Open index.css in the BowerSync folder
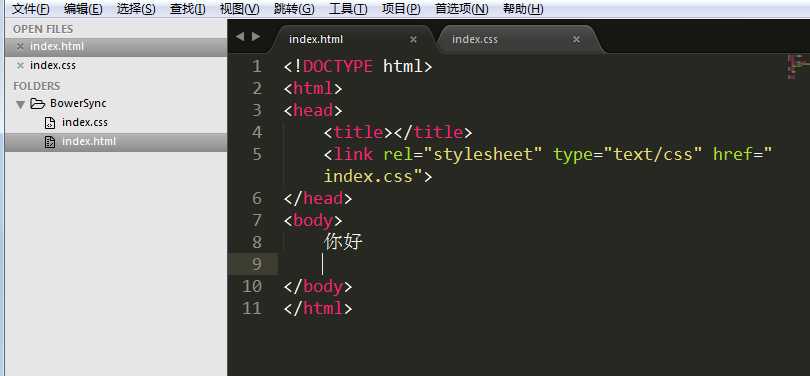Image resolution: width=810 pixels, height=376 pixels. click(85, 122)
